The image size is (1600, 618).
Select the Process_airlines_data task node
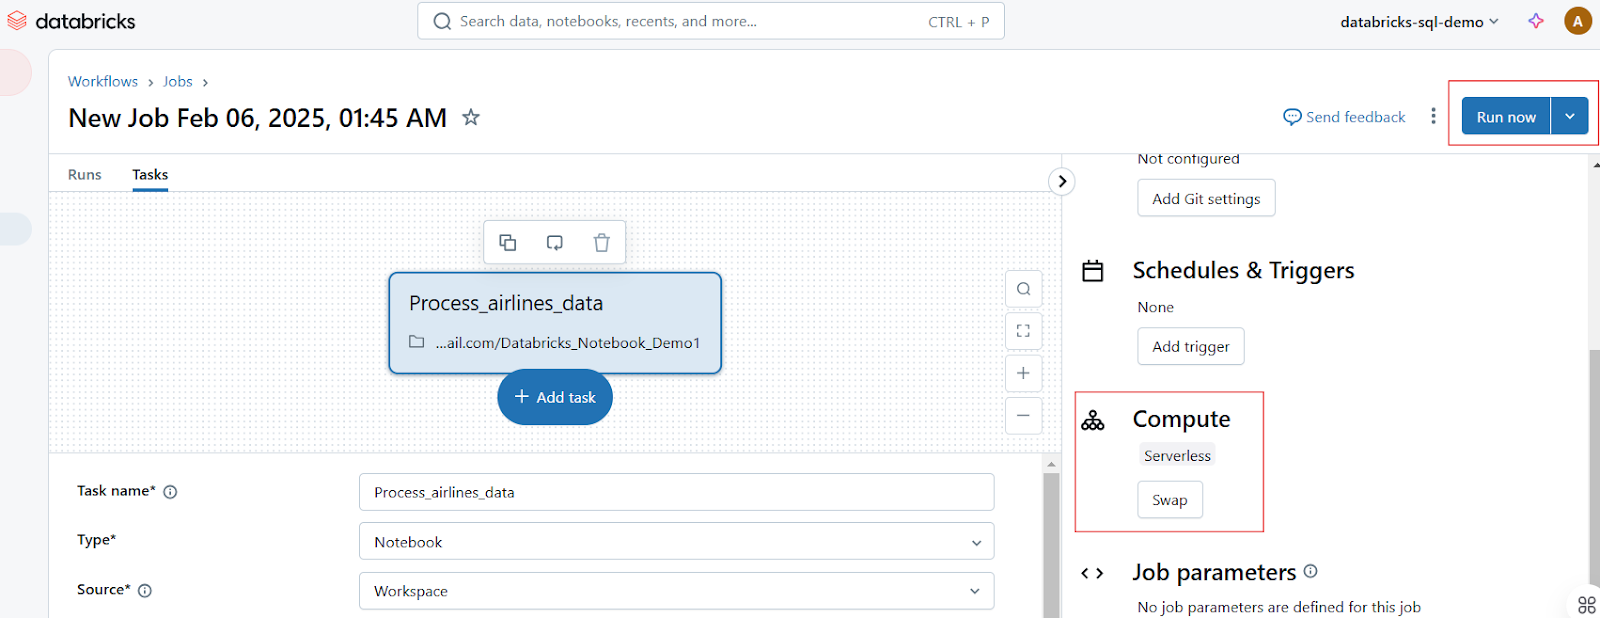[x=555, y=323]
